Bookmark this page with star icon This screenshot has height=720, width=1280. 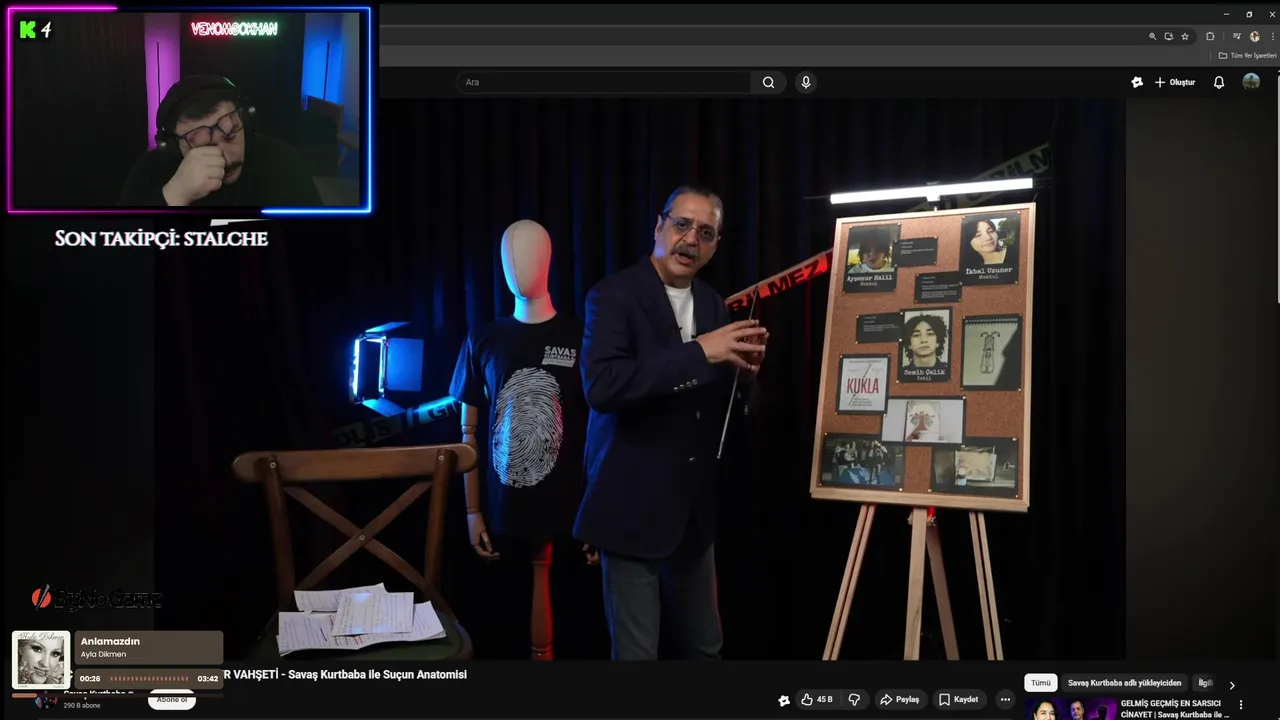click(1185, 36)
